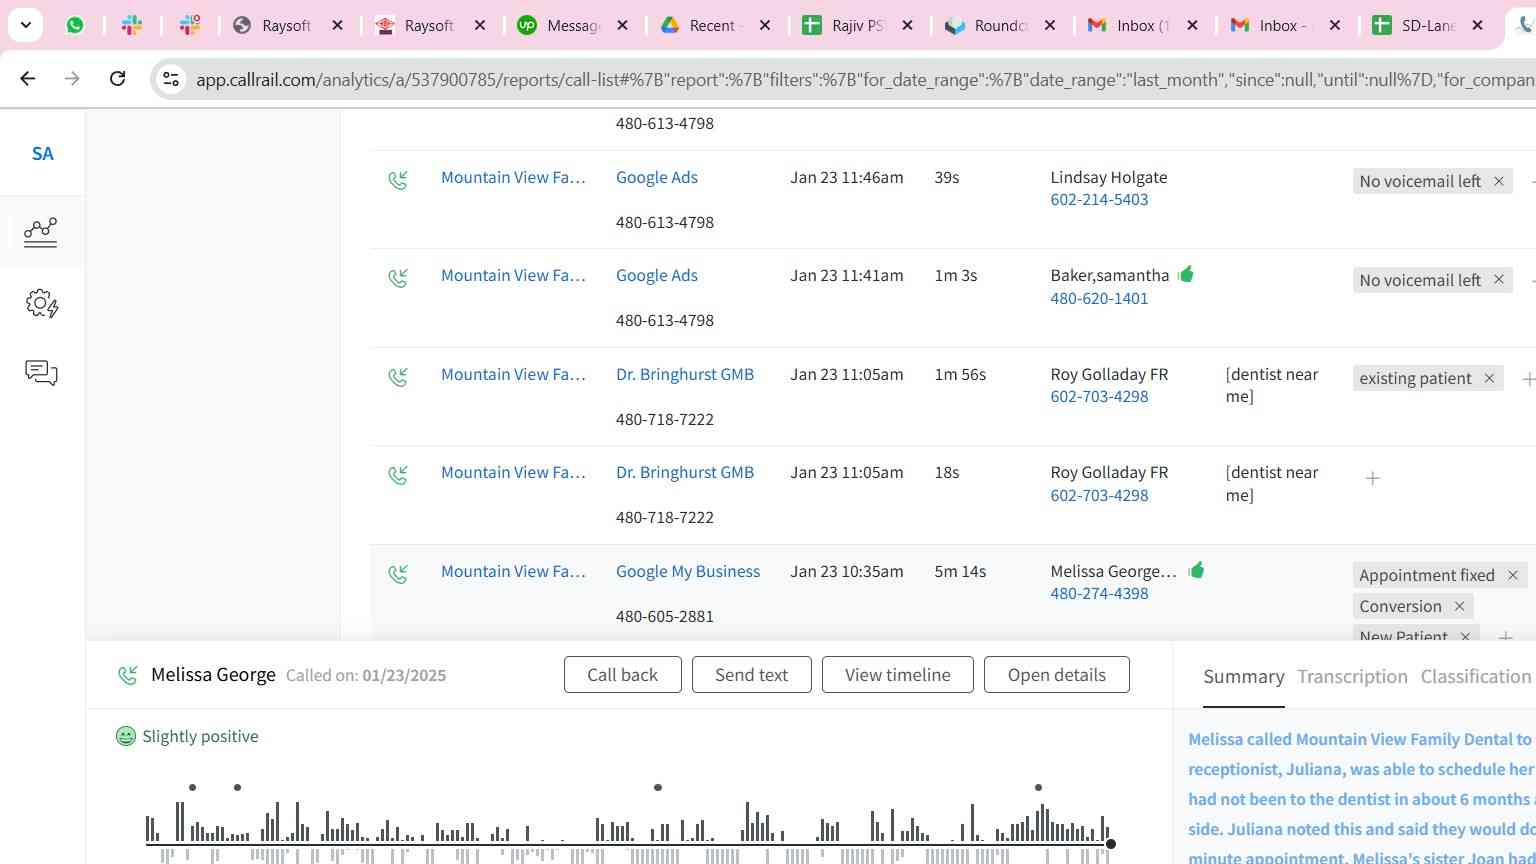Open phone number 602-214-5403 link
The height and width of the screenshot is (864, 1536).
click(x=1099, y=199)
